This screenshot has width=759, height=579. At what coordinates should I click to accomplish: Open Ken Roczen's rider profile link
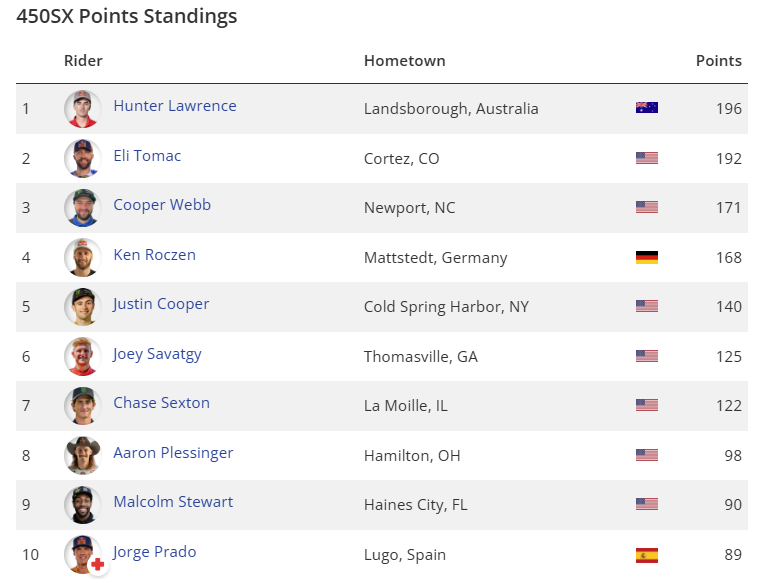coord(154,254)
